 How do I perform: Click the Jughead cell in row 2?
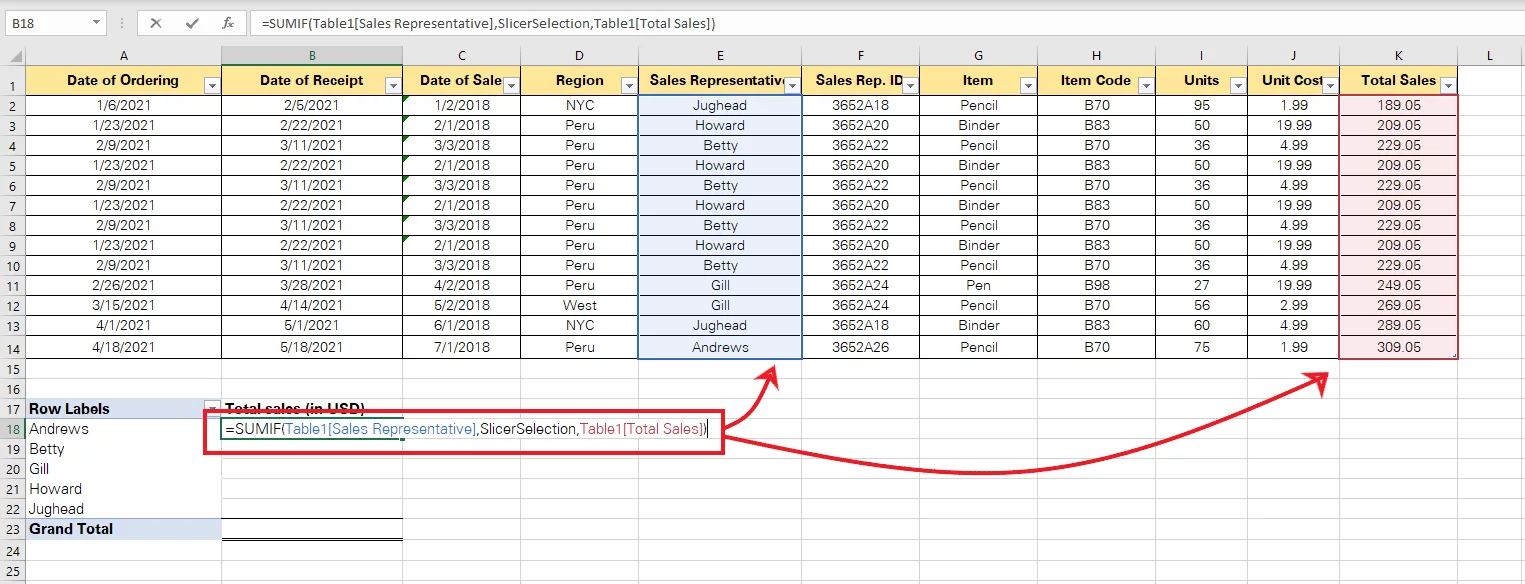coord(720,105)
